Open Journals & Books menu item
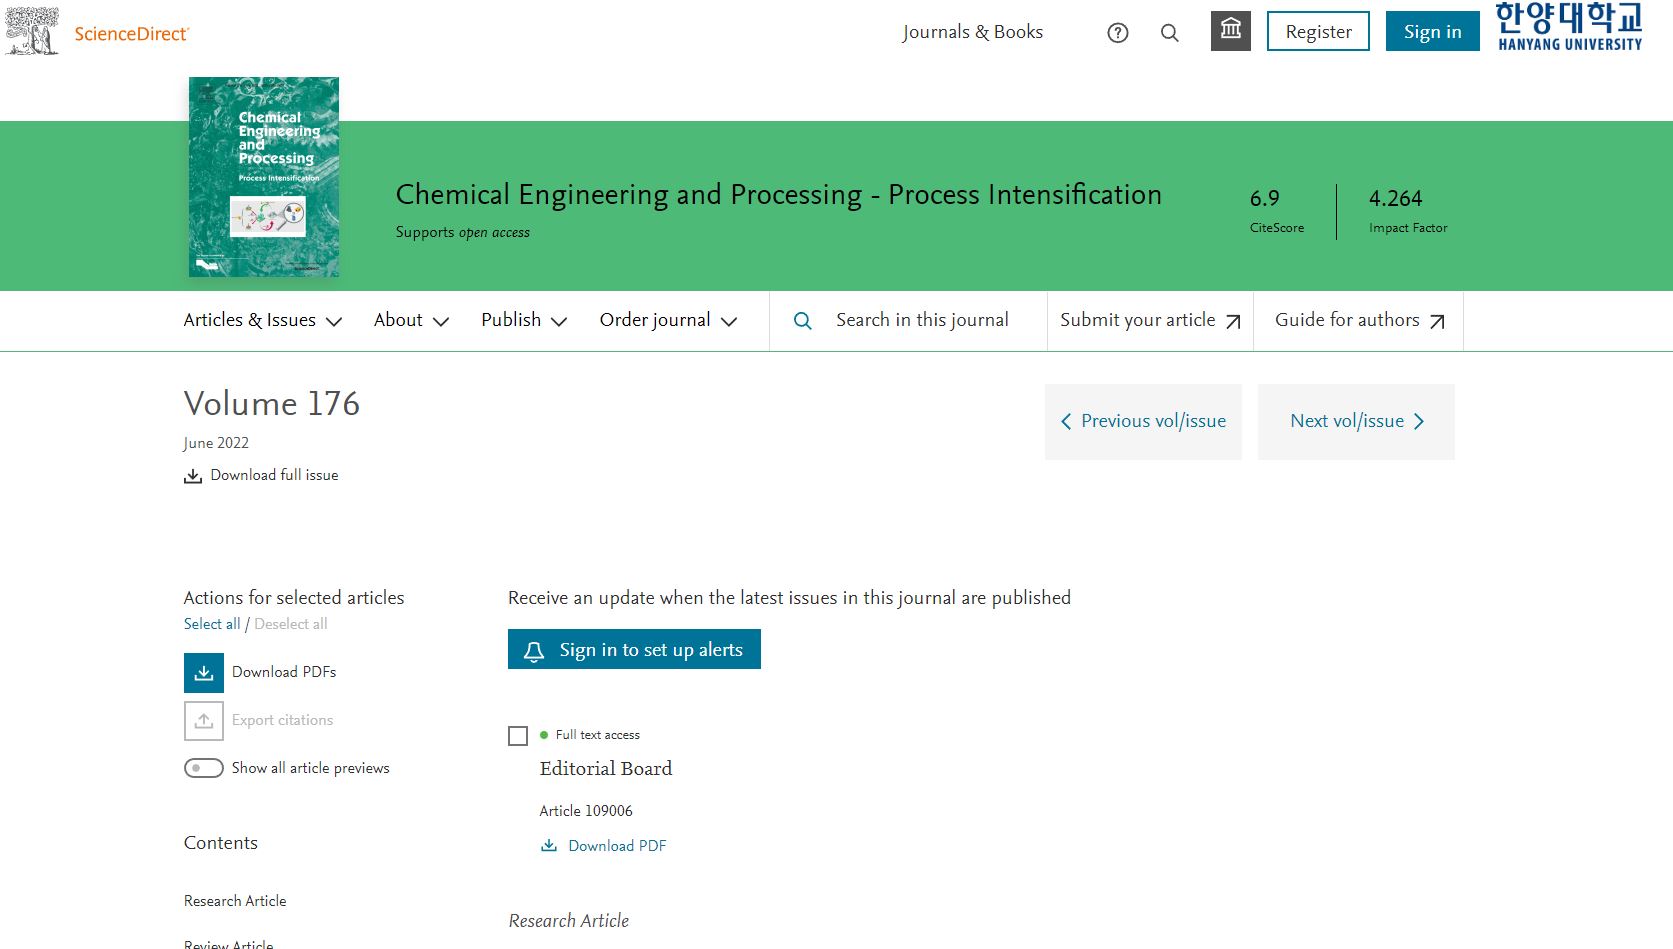 972,32
